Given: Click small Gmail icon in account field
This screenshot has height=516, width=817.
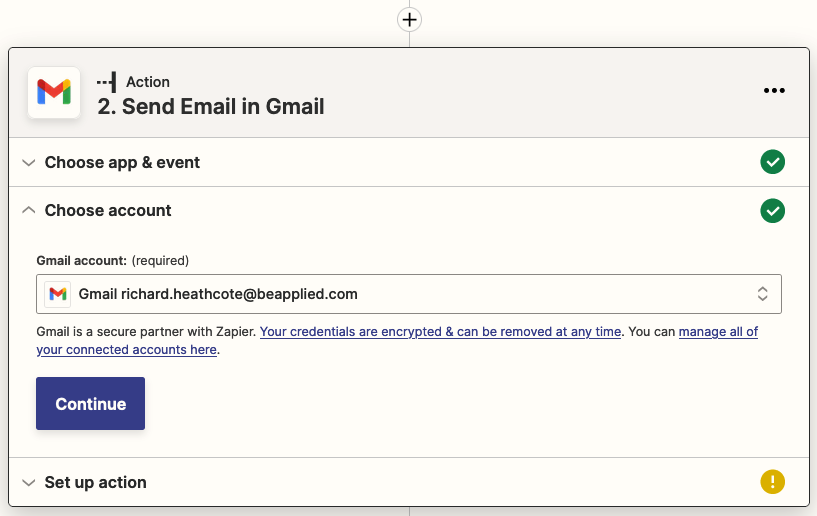Looking at the screenshot, I should point(58,294).
